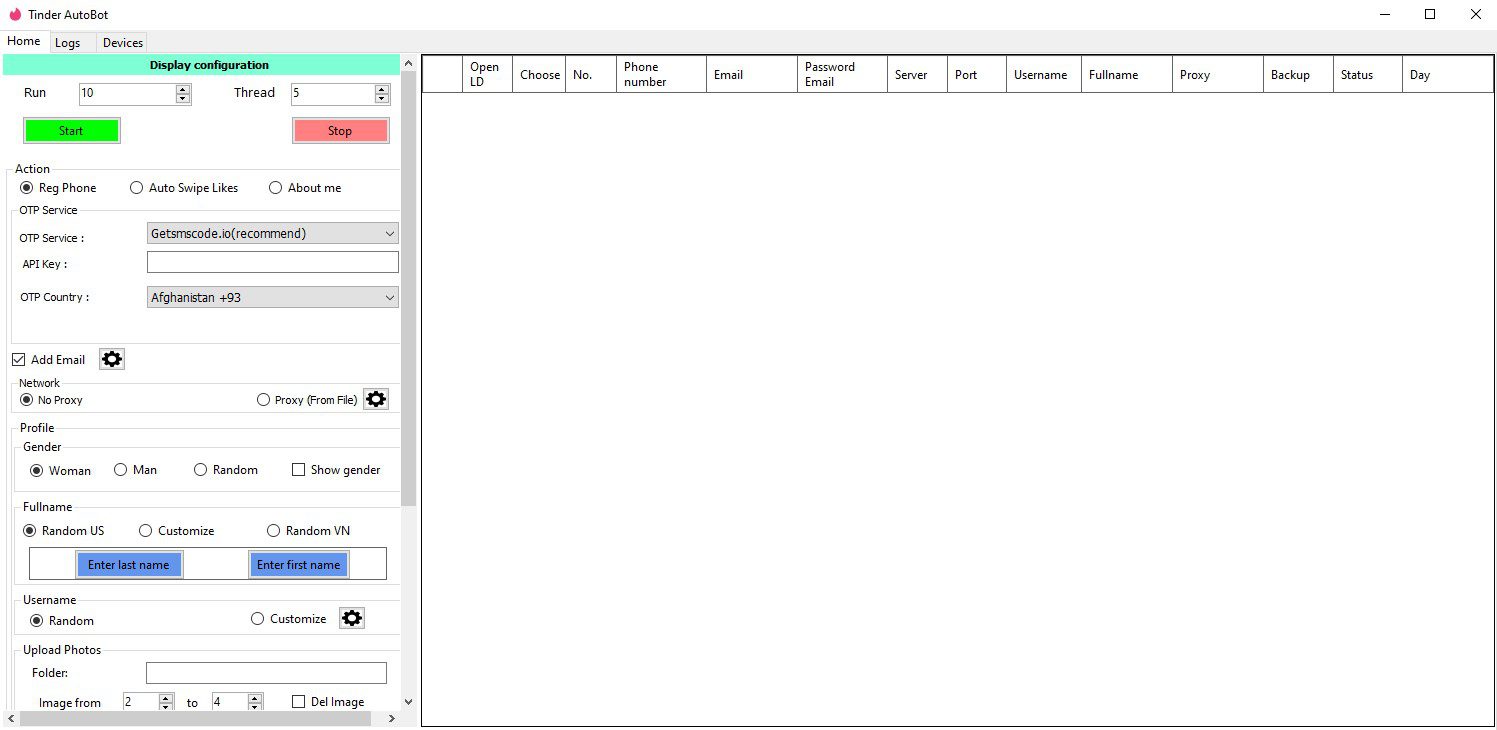1497x730 pixels.
Task: Increase the Image from value
Action: click(166, 698)
